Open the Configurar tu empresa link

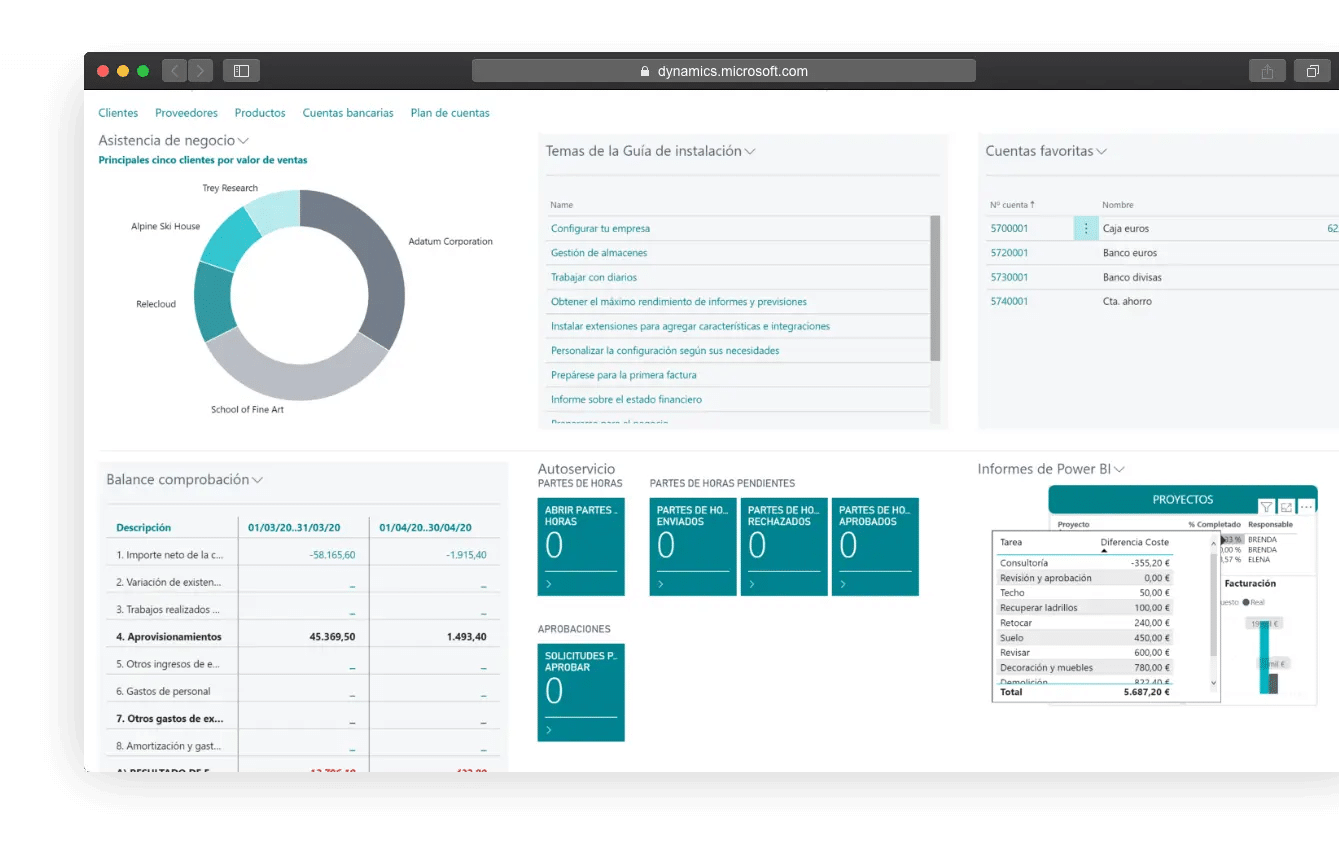point(600,229)
